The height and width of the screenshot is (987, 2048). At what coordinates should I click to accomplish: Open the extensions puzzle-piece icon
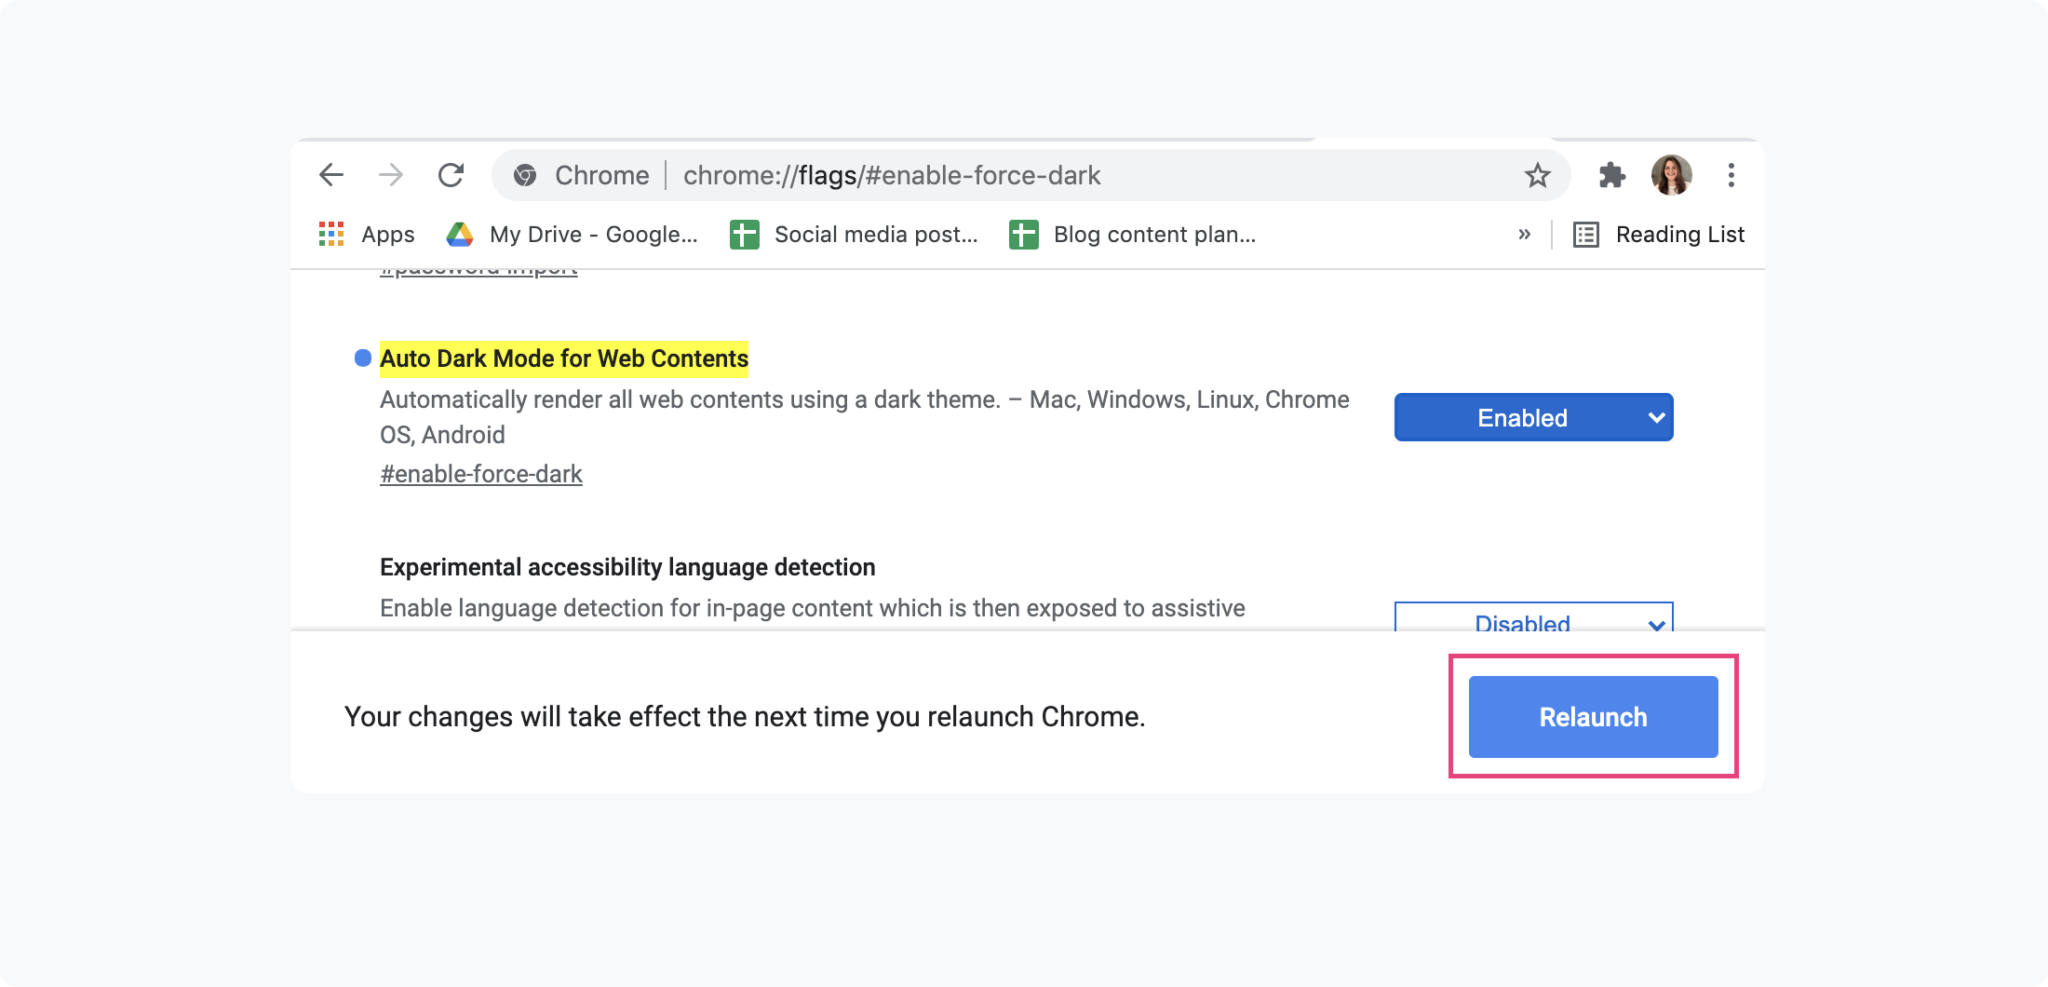[1614, 175]
